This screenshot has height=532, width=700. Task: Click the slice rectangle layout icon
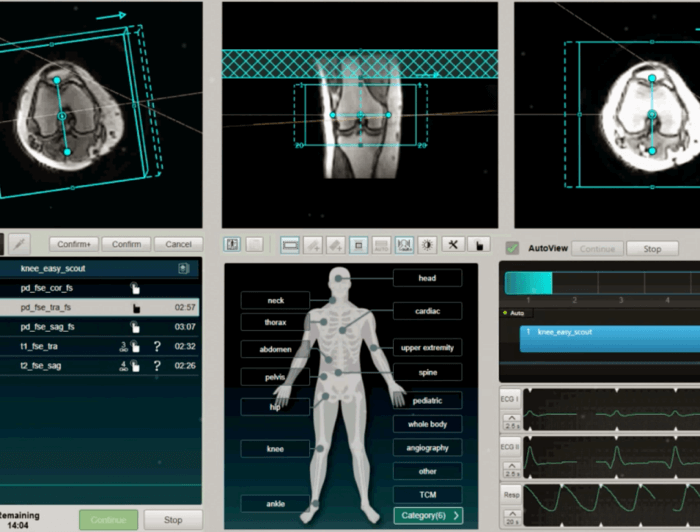click(x=290, y=244)
